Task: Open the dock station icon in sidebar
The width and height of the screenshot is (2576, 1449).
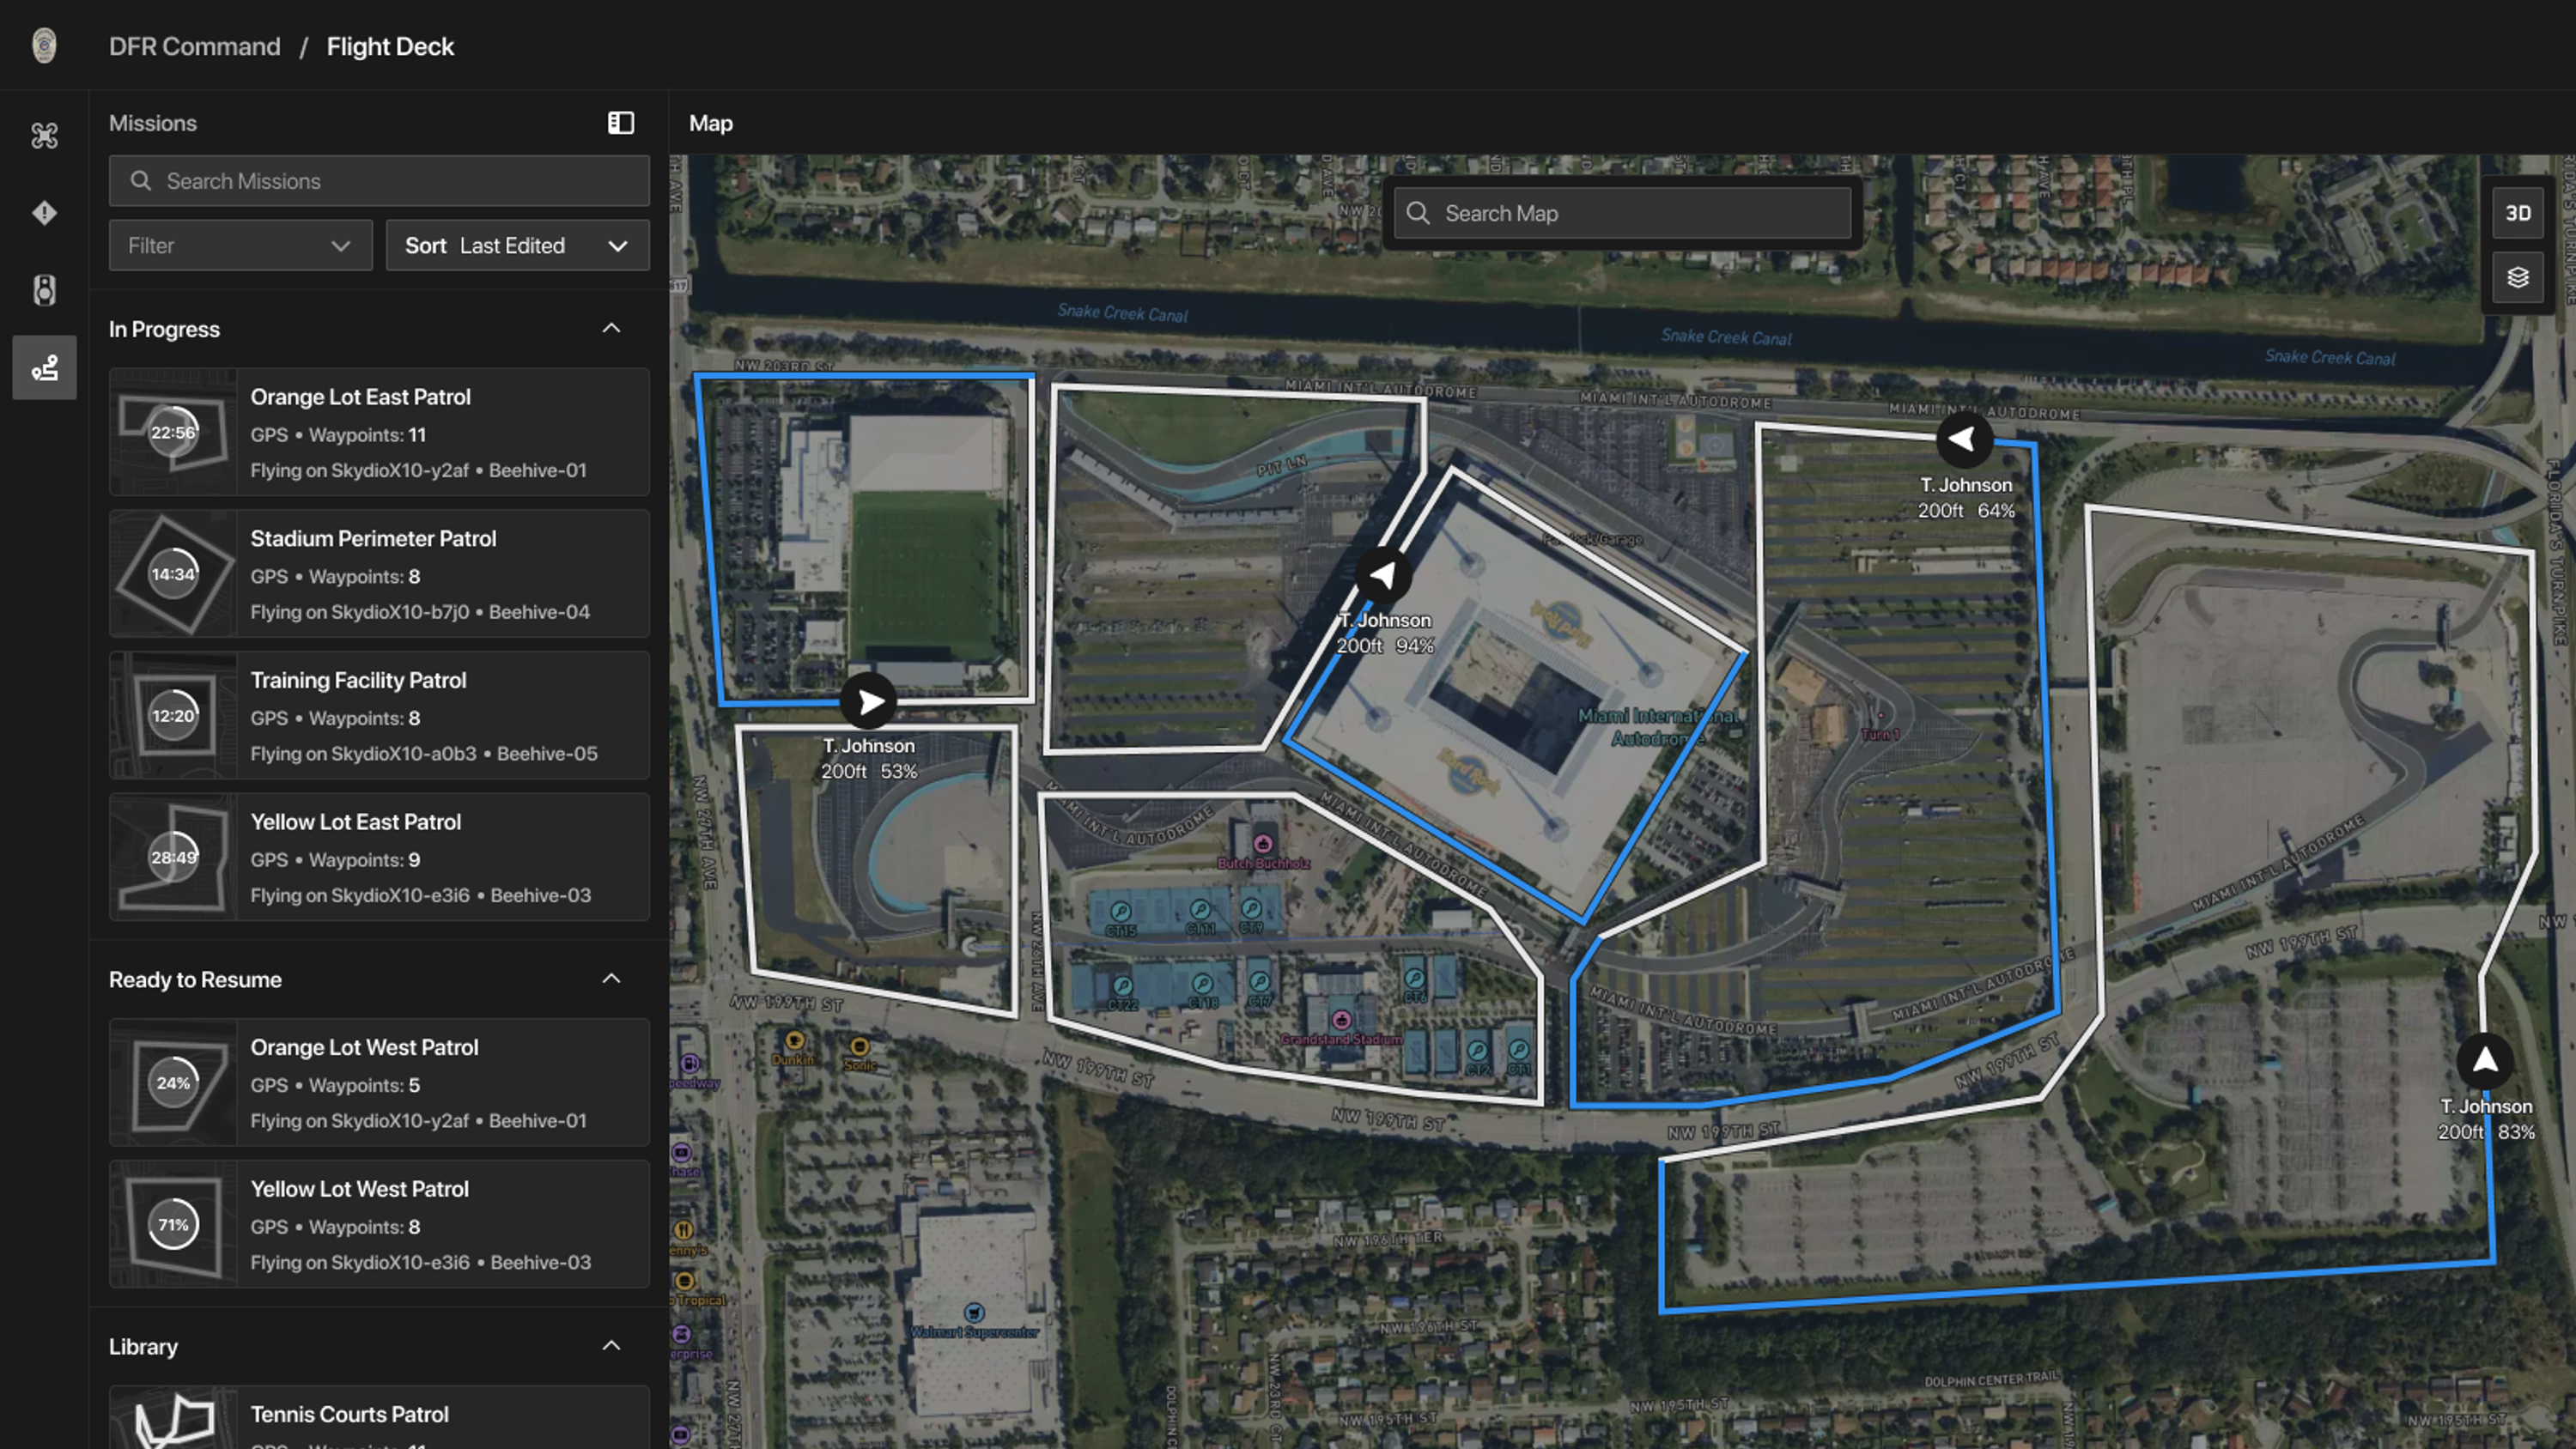Action: pyautogui.click(x=44, y=290)
